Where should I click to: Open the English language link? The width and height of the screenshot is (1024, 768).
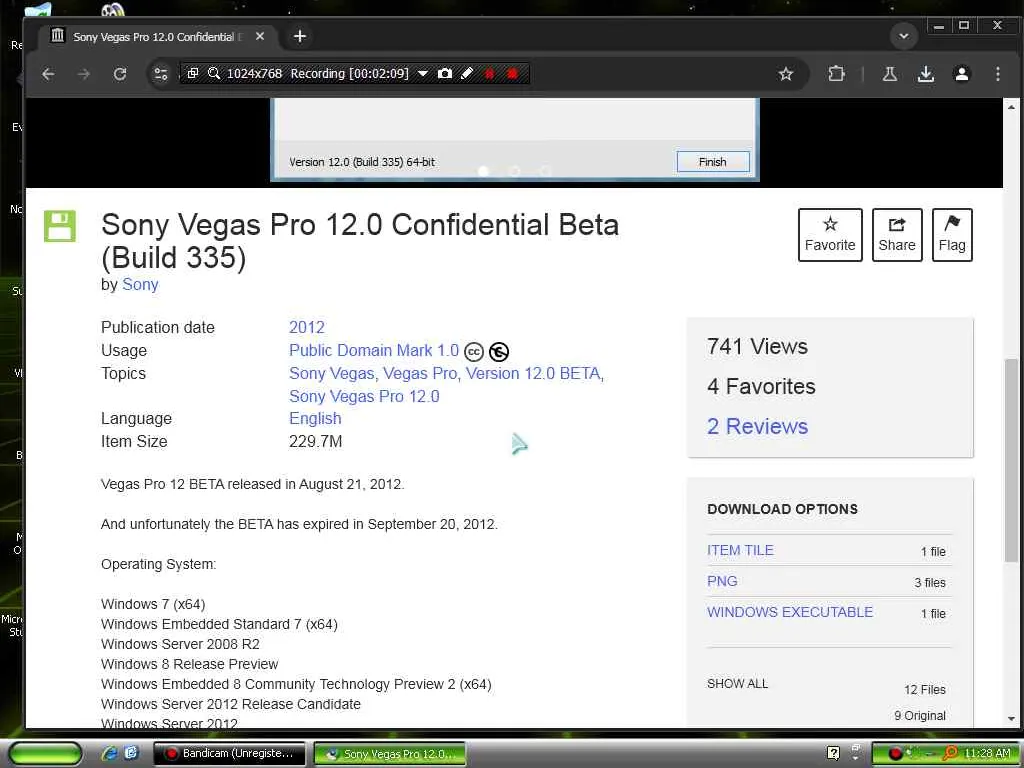coord(315,419)
